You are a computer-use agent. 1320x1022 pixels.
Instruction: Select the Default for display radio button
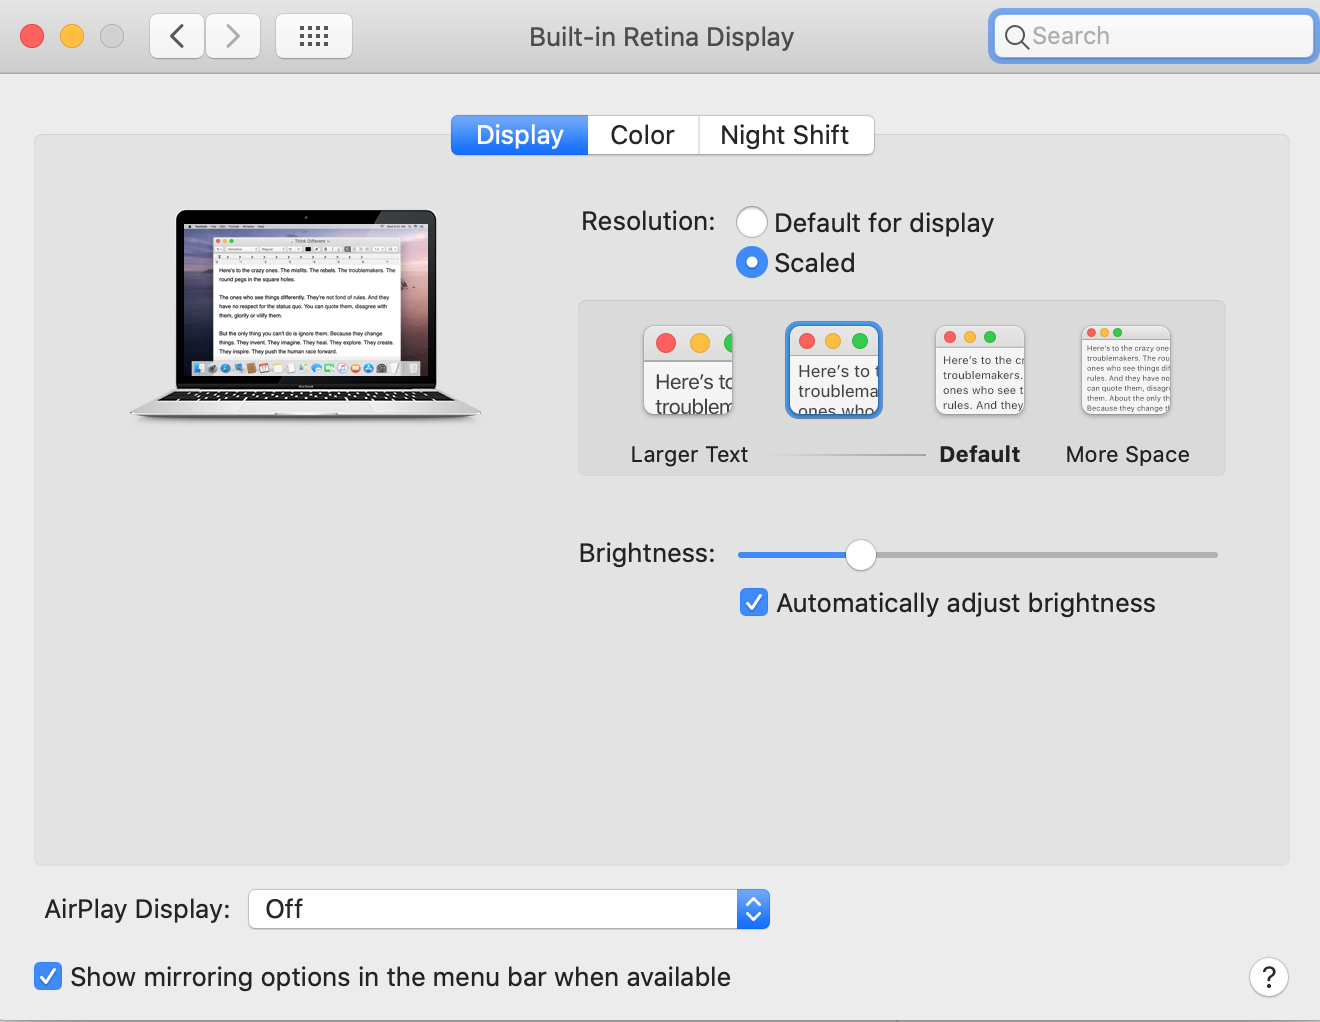pos(752,222)
